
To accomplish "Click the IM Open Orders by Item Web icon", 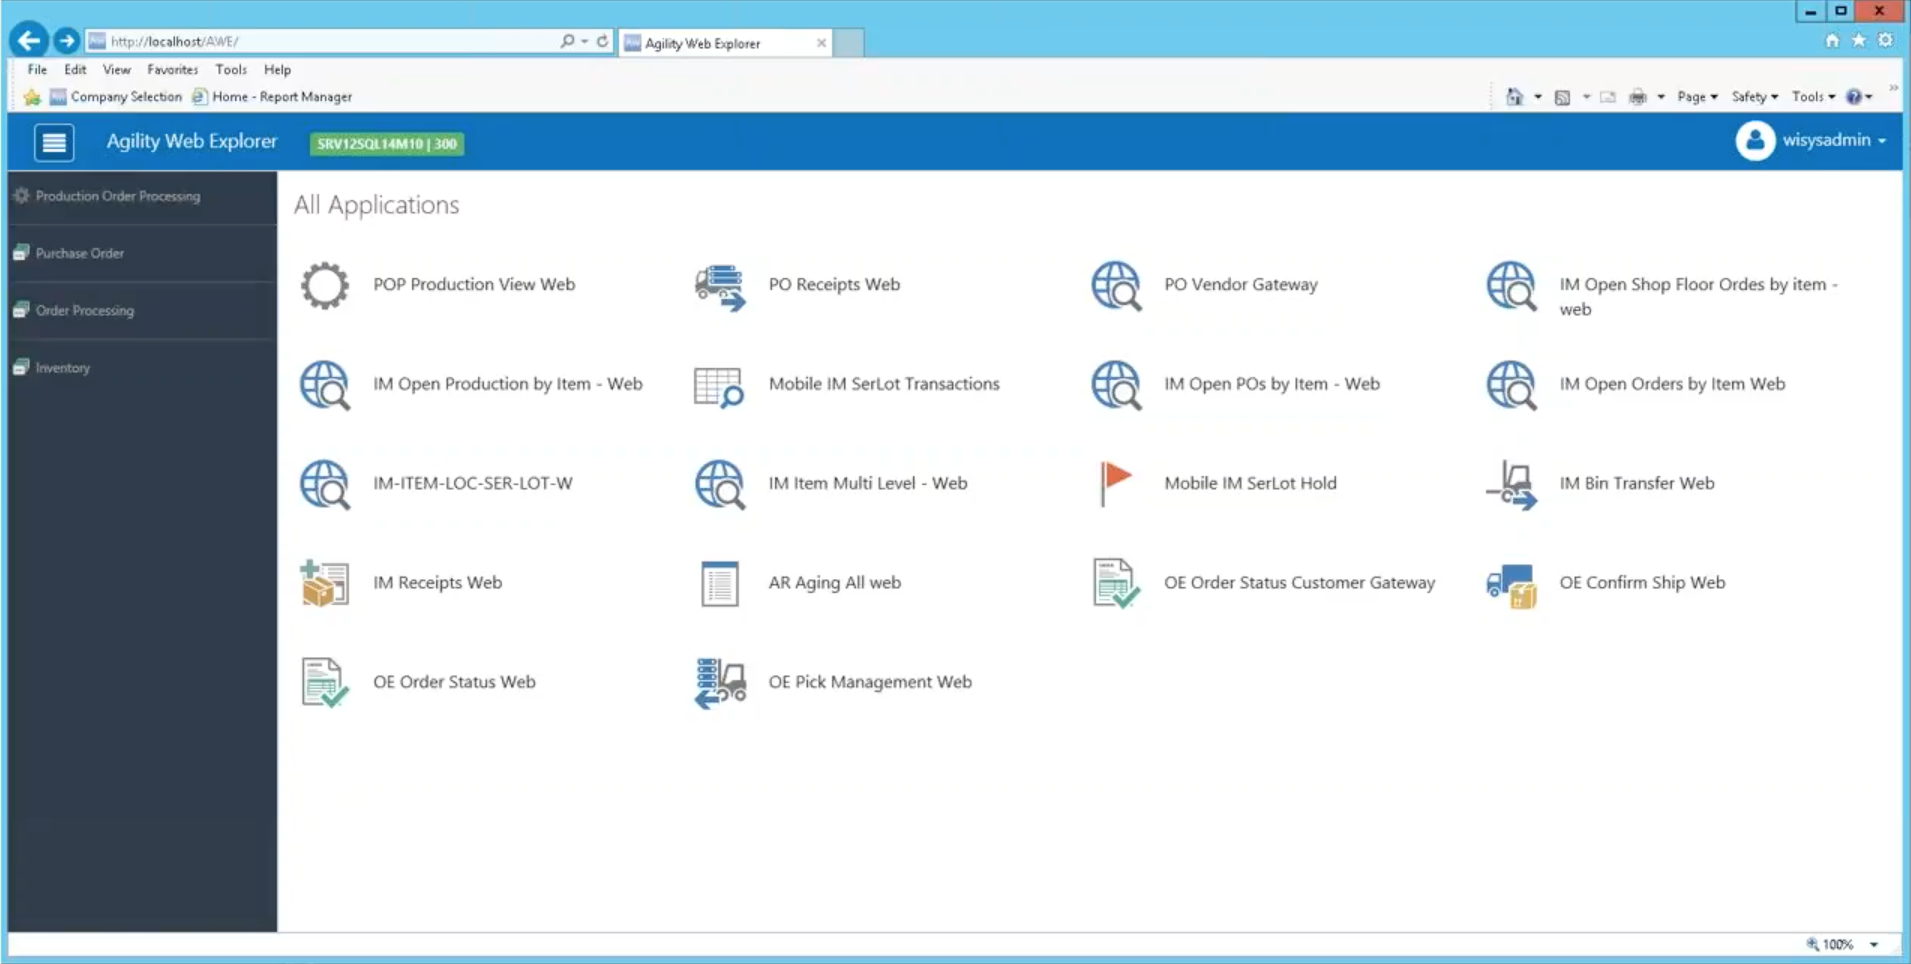I will (1511, 385).
